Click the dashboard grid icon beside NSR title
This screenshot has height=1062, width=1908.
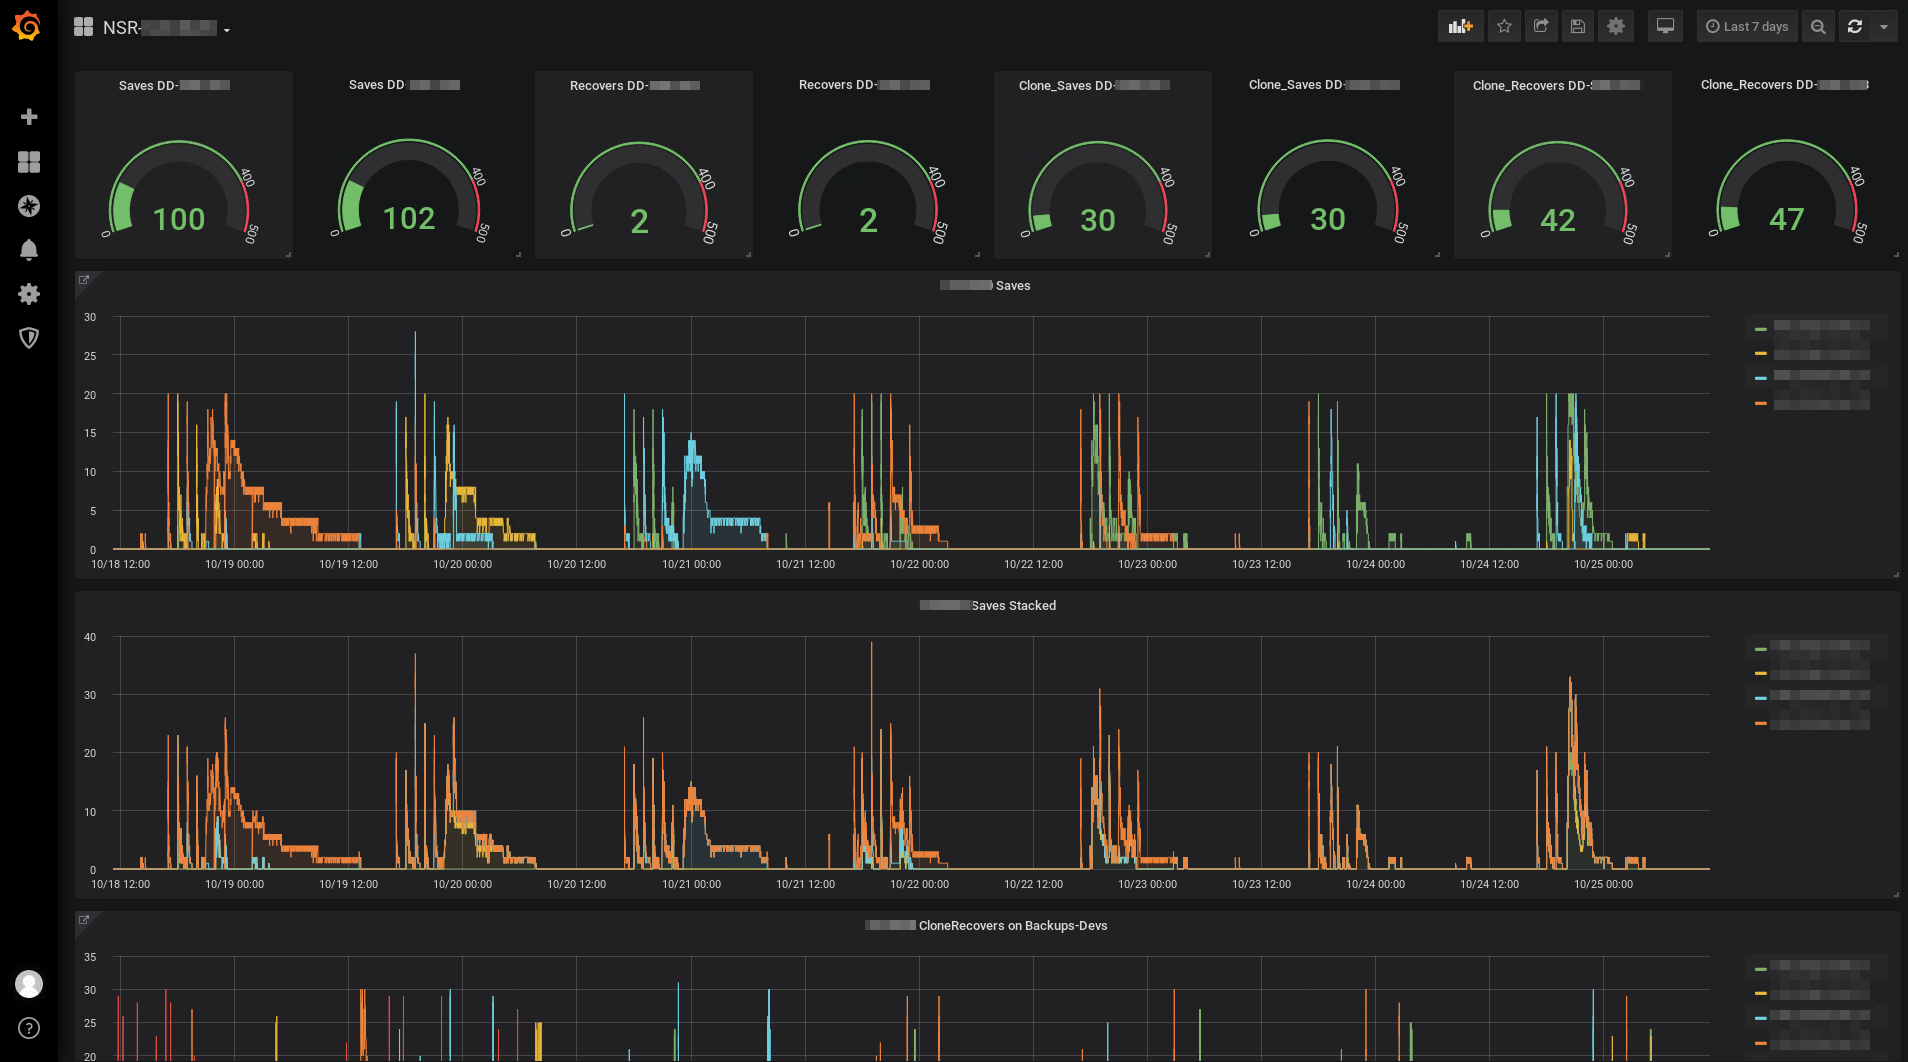coord(83,27)
